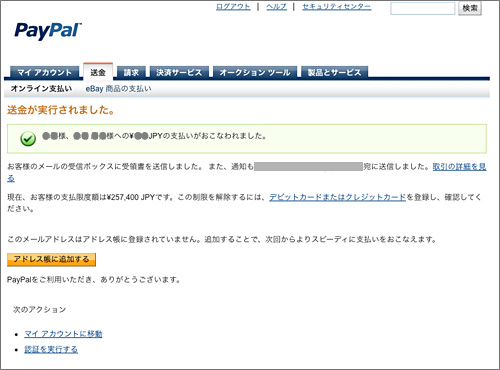Click the 送金が実行されました heading

point(60,110)
